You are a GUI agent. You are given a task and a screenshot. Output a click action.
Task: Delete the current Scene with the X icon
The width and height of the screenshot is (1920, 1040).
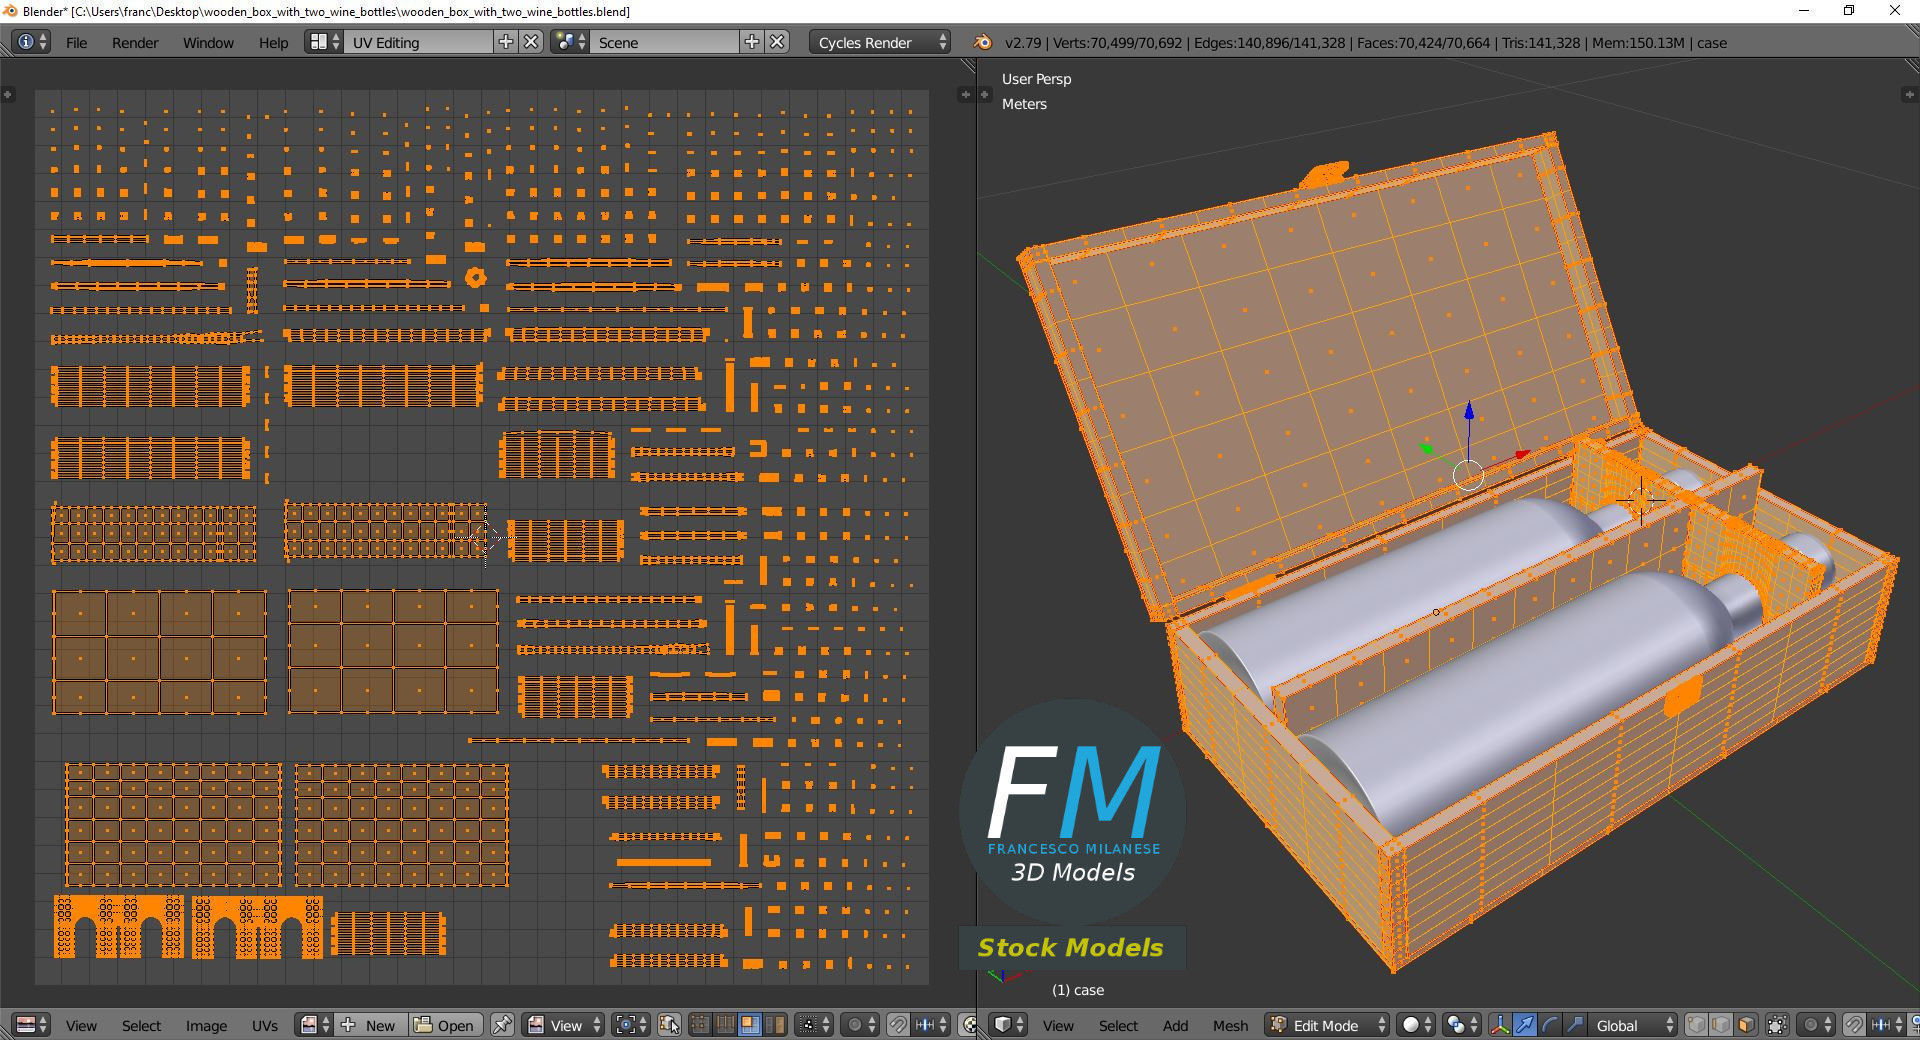pos(777,42)
